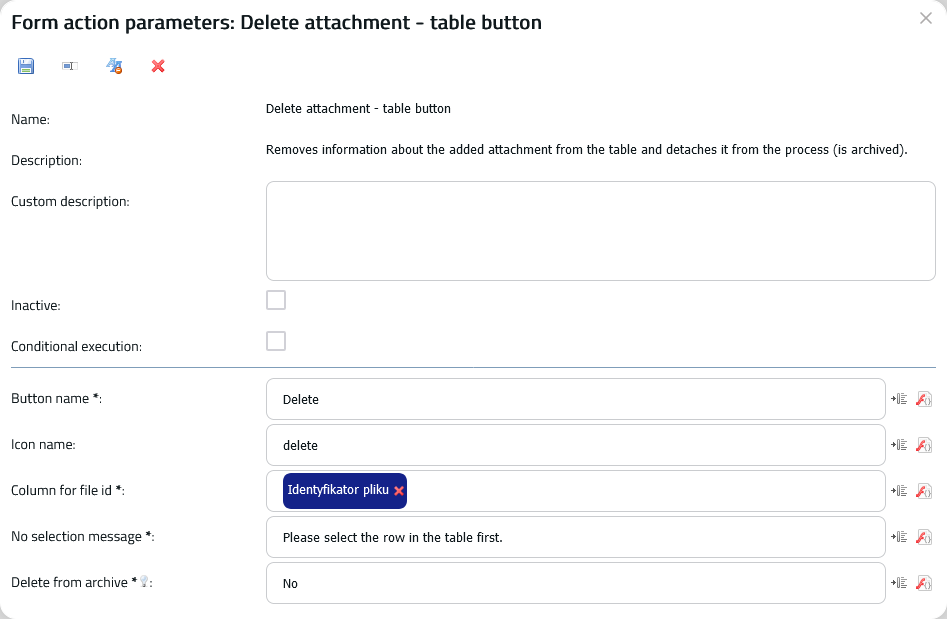The width and height of the screenshot is (947, 619).
Task: Tick the Conditional execution checkbox
Action: tap(276, 341)
